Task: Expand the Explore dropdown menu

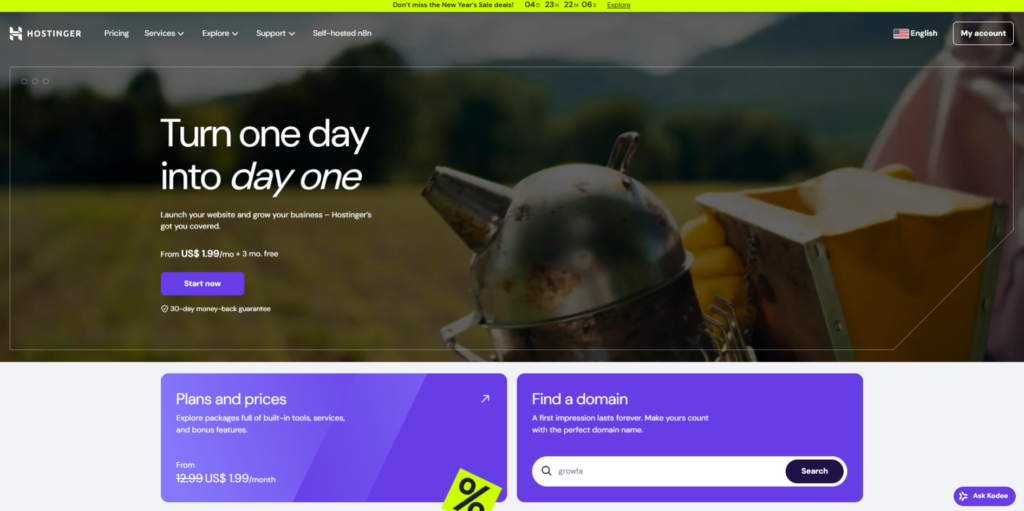Action: [x=220, y=33]
